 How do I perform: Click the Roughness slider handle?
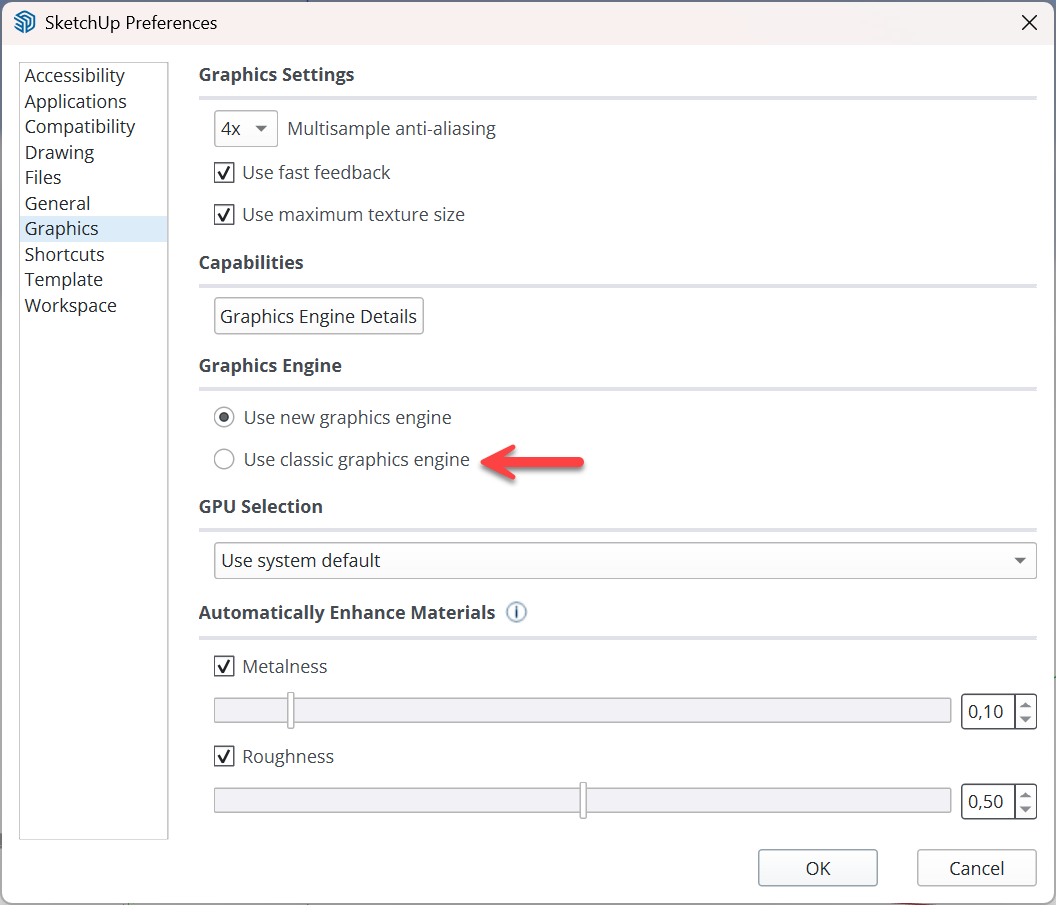pos(583,801)
